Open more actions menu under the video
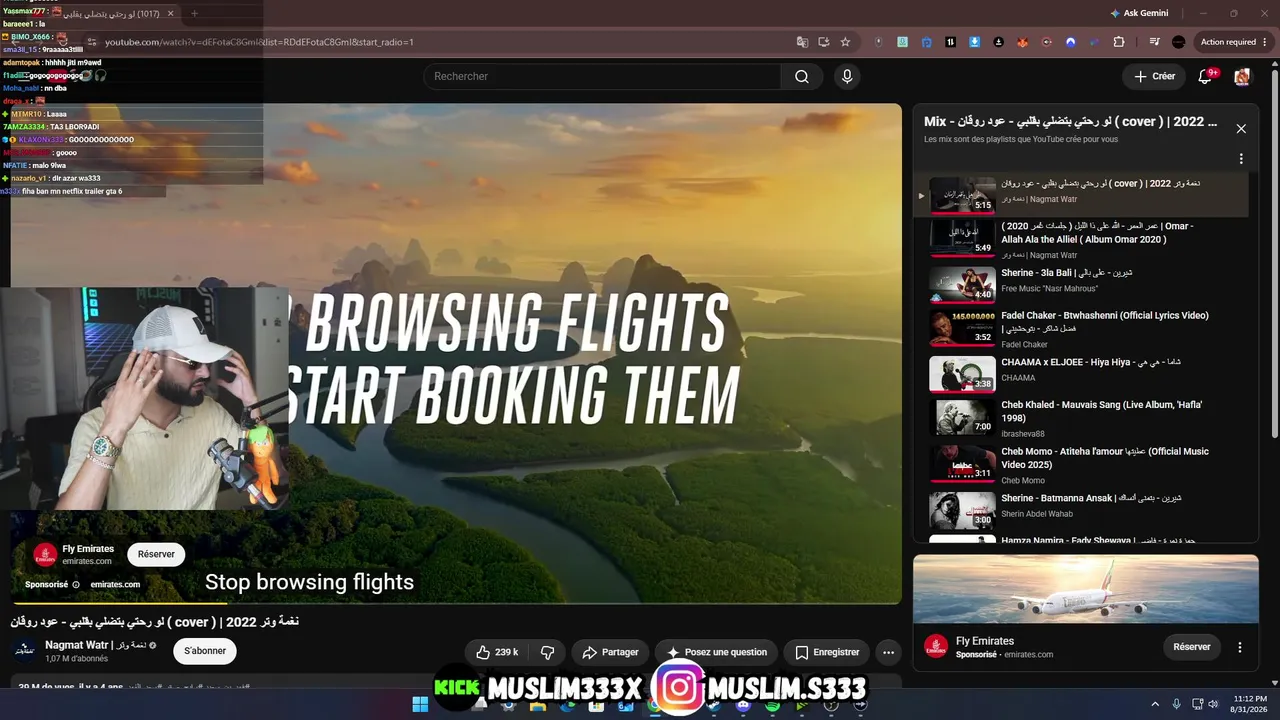Viewport: 1280px width, 720px height. coord(888,652)
